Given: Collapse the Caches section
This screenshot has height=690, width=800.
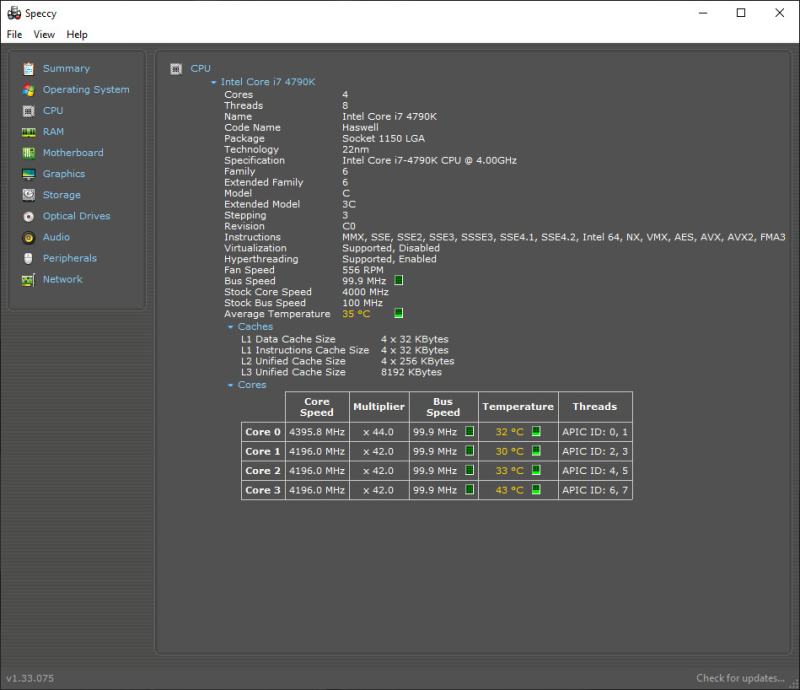Looking at the screenshot, I should click(230, 327).
